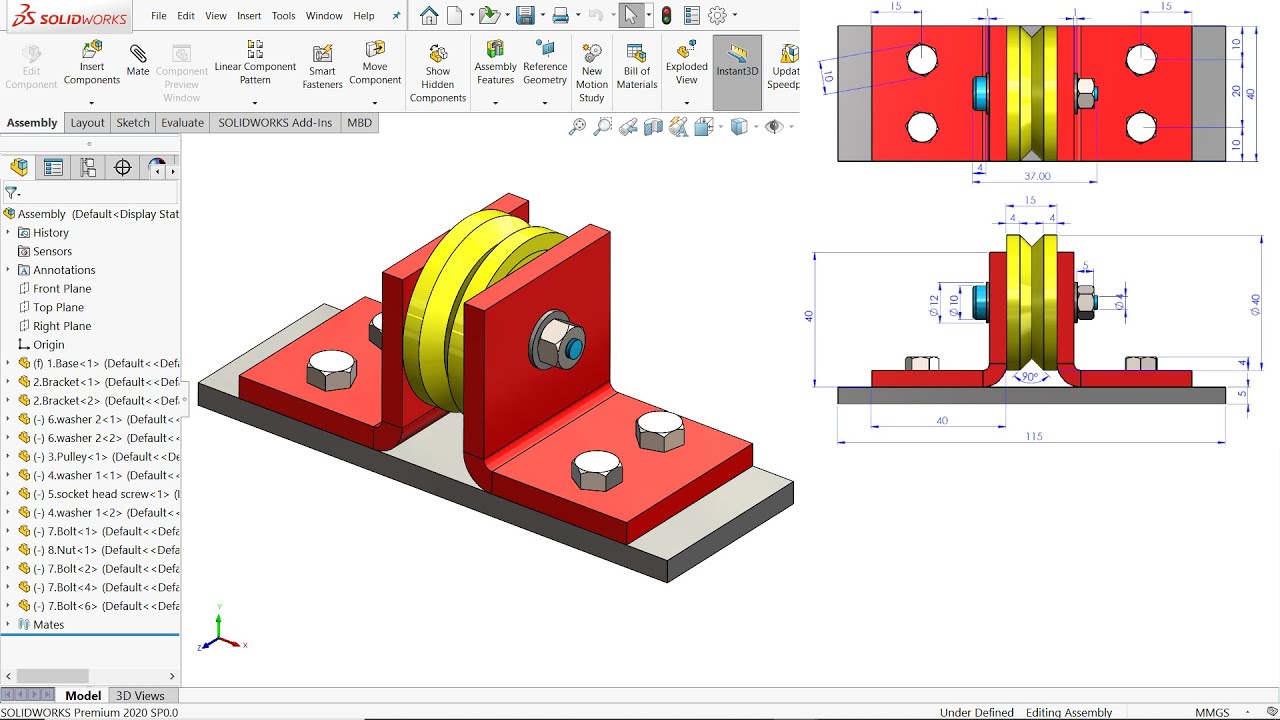The image size is (1280, 720).
Task: Expand Reference Geometry dropdown arrow
Action: point(545,103)
